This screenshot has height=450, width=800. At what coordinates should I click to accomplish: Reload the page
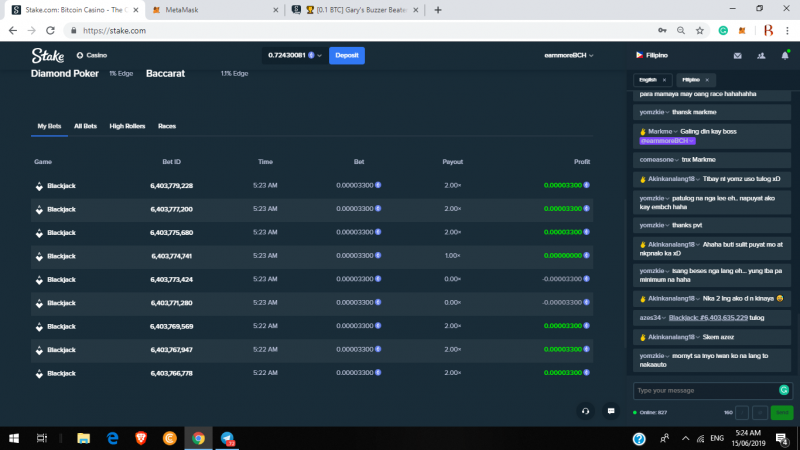[x=50, y=31]
